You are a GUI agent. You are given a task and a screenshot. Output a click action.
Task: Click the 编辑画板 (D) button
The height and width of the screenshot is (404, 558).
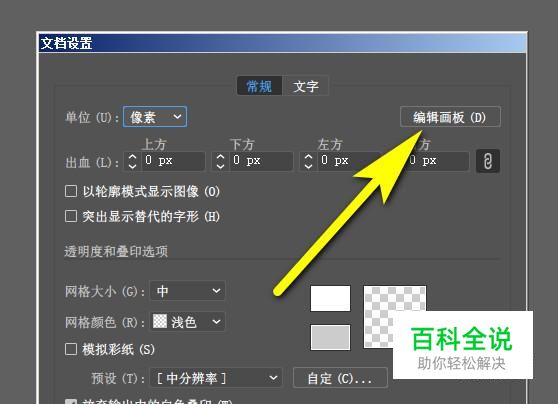pyautogui.click(x=450, y=117)
